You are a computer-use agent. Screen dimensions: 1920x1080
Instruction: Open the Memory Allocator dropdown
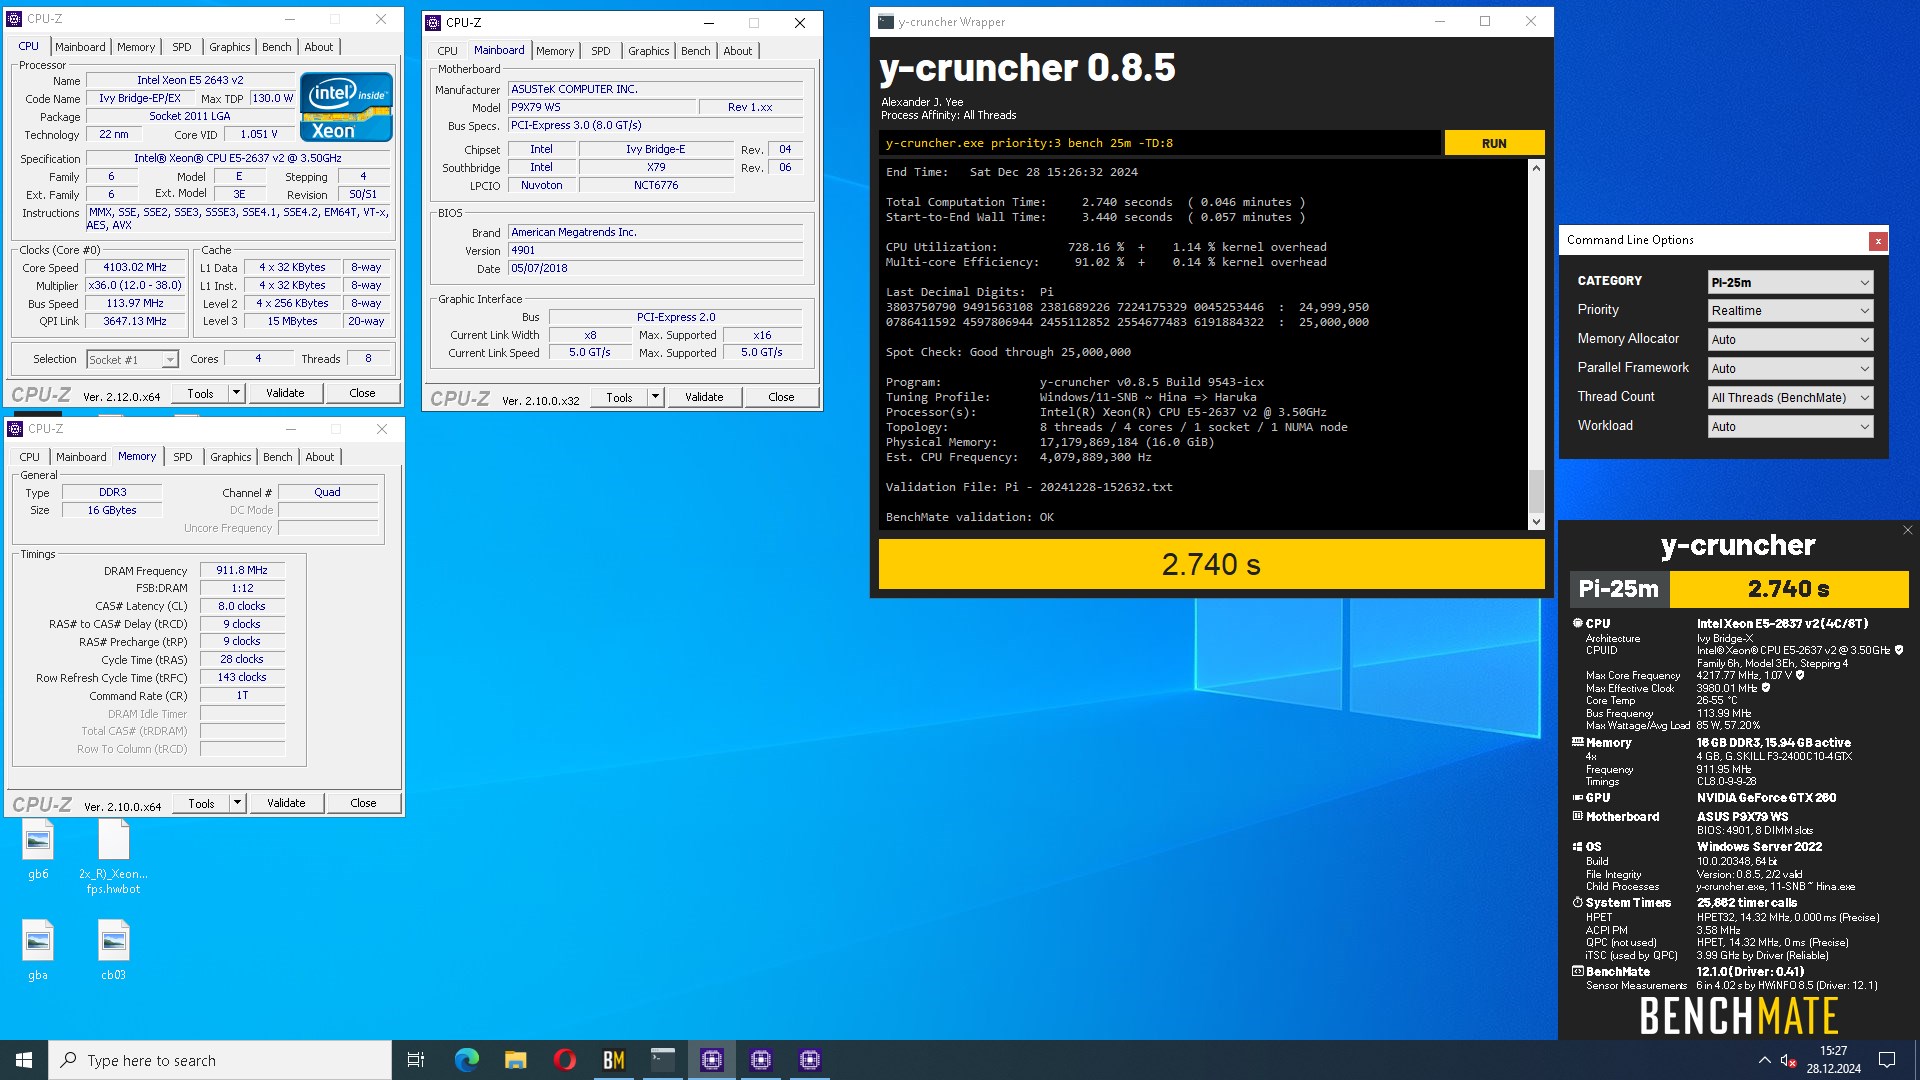pos(1790,340)
